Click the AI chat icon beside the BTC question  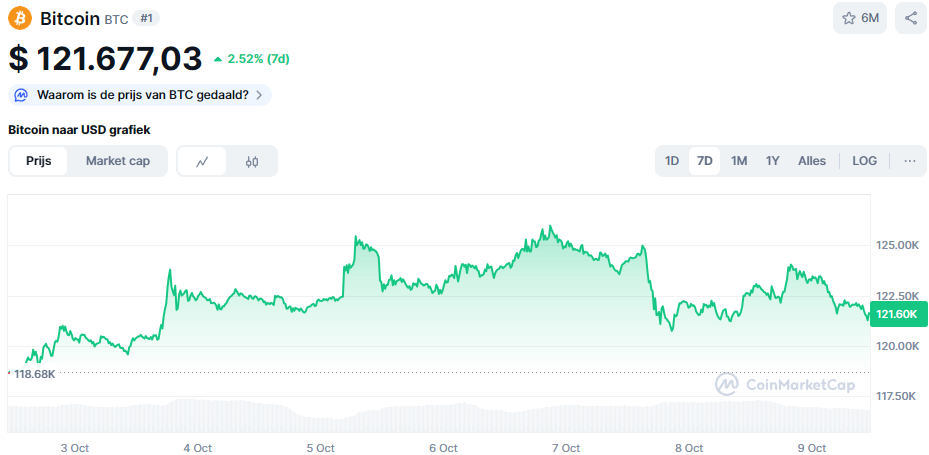(21, 95)
